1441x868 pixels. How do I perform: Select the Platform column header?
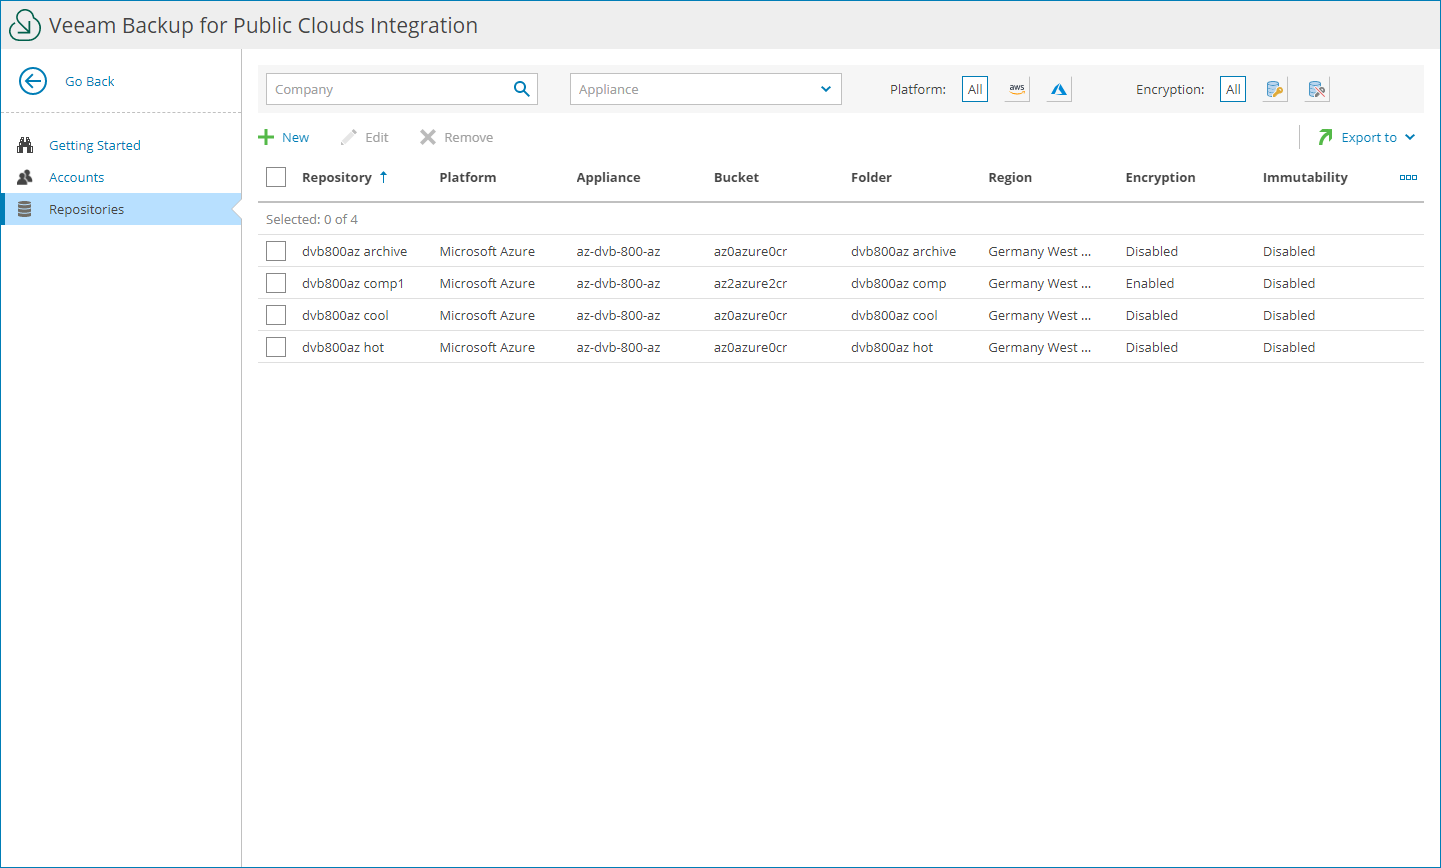coord(467,177)
